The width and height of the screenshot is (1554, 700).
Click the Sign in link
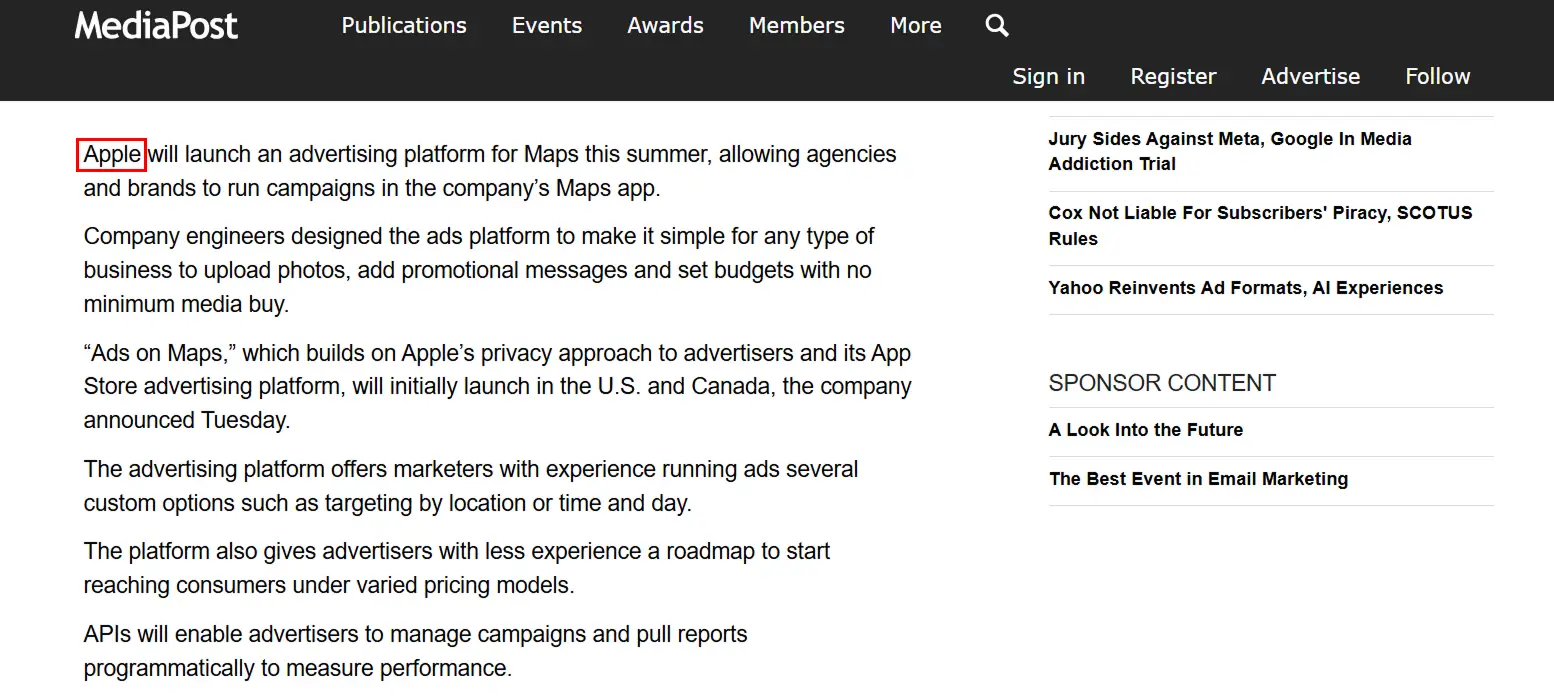[1048, 76]
